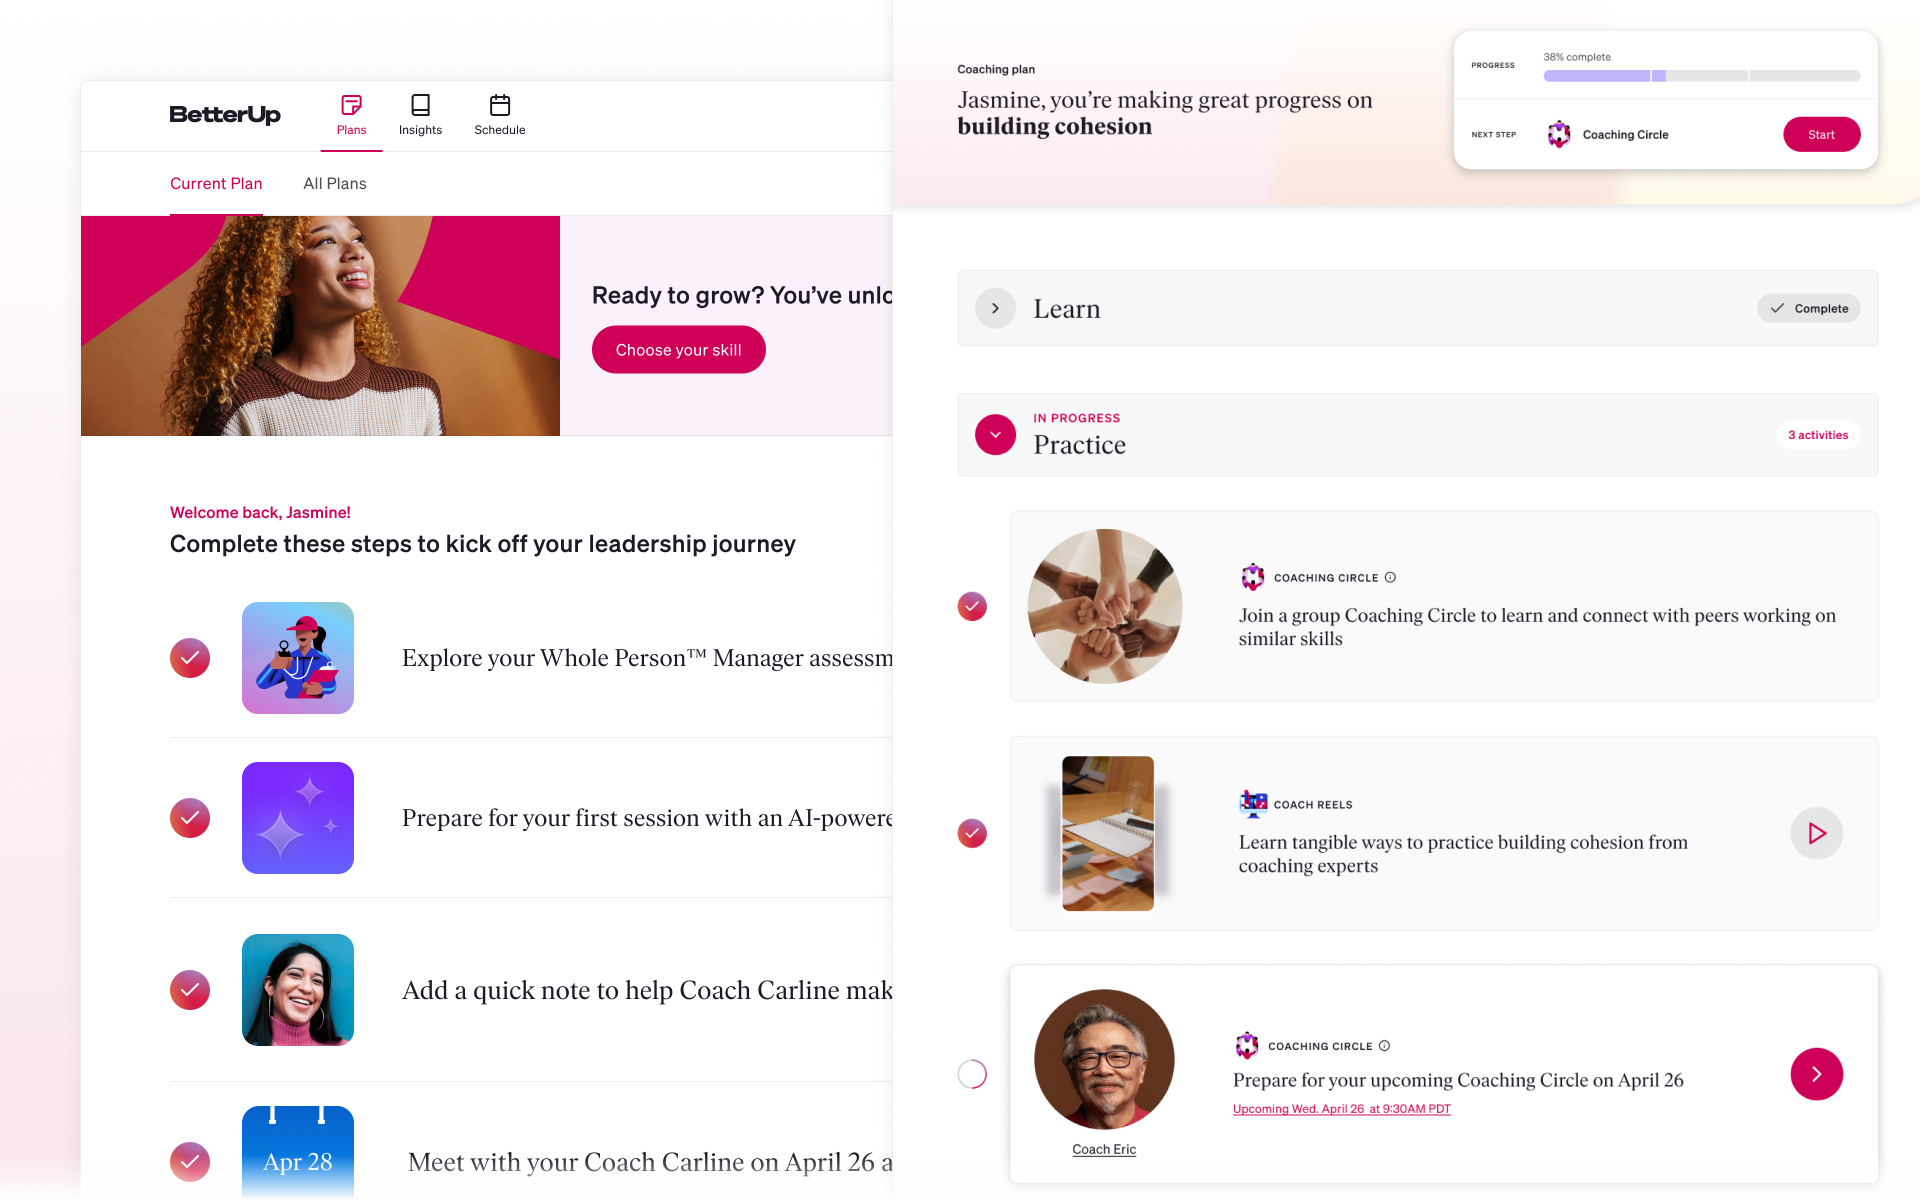This screenshot has height=1200, width=1920.
Task: Click the 'Ready to grow?' banner heading
Action: click(742, 296)
